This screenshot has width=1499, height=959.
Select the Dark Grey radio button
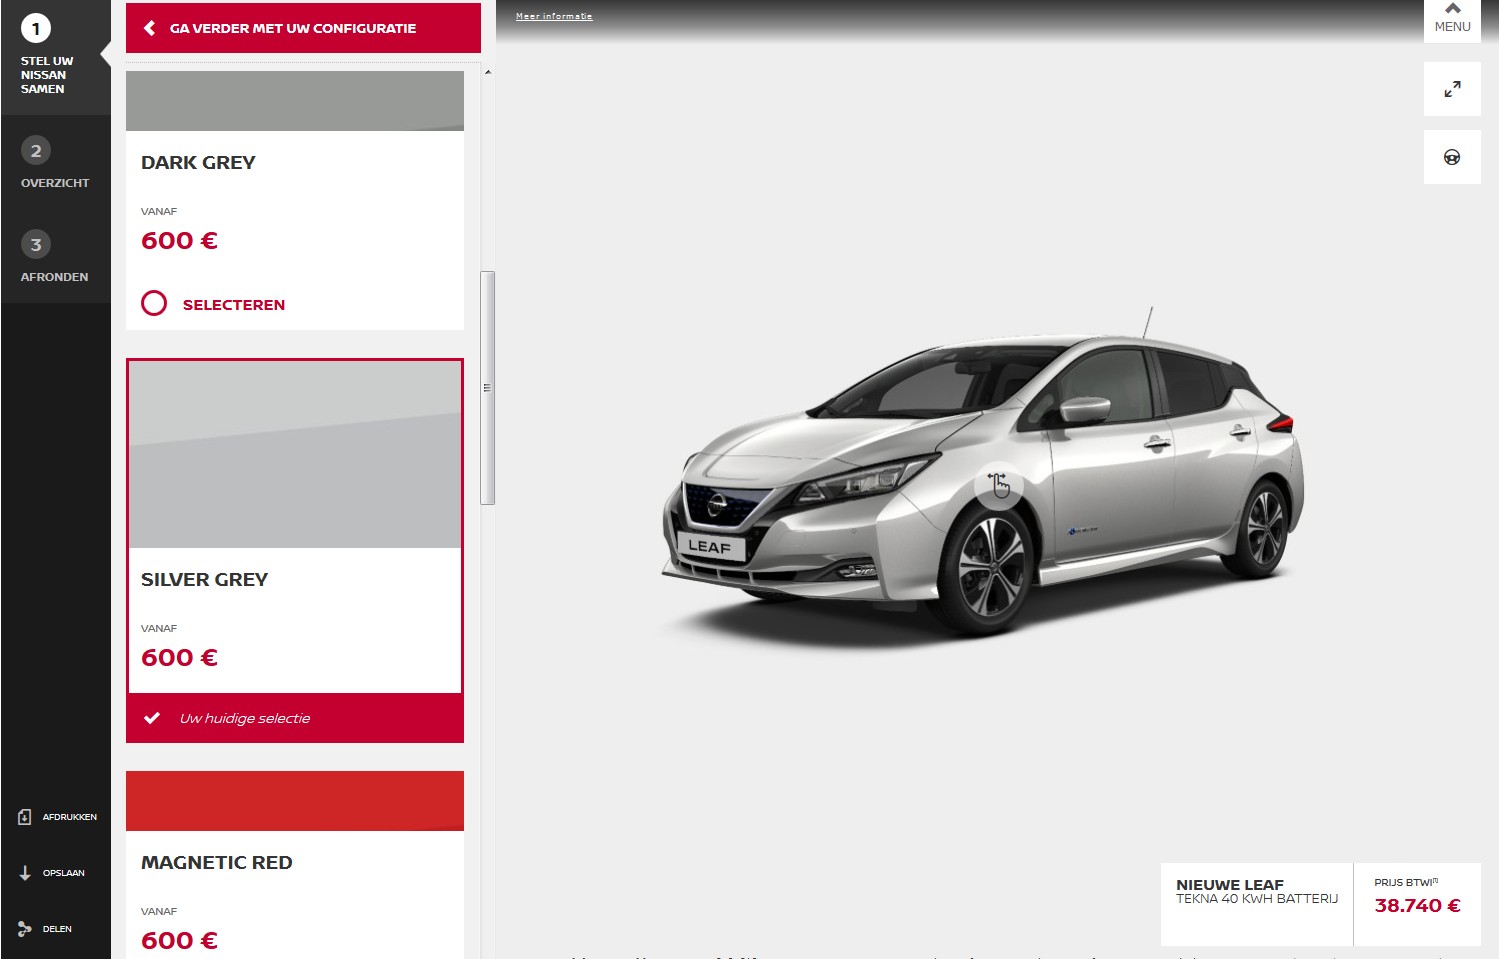(x=154, y=303)
